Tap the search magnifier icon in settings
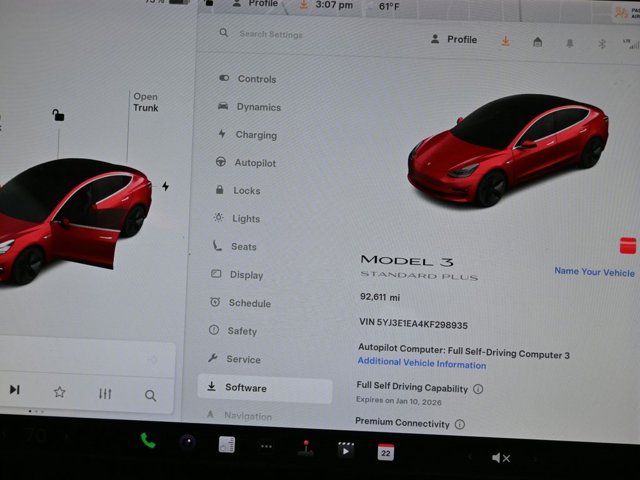The width and height of the screenshot is (640, 480). pyautogui.click(x=223, y=32)
